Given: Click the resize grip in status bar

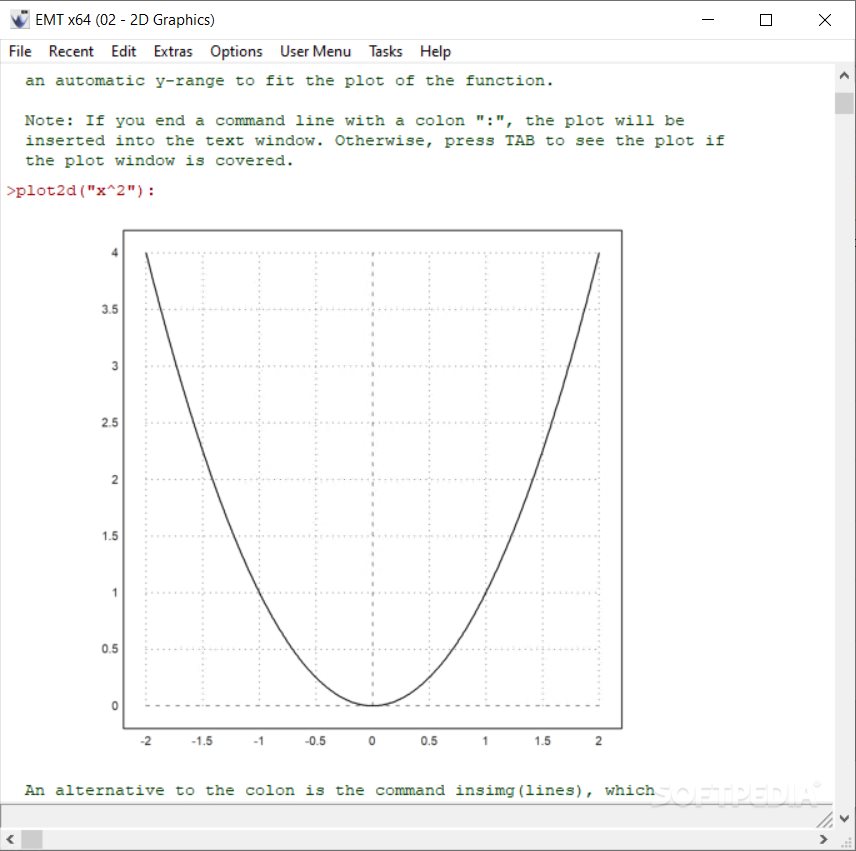Looking at the screenshot, I should (x=824, y=819).
